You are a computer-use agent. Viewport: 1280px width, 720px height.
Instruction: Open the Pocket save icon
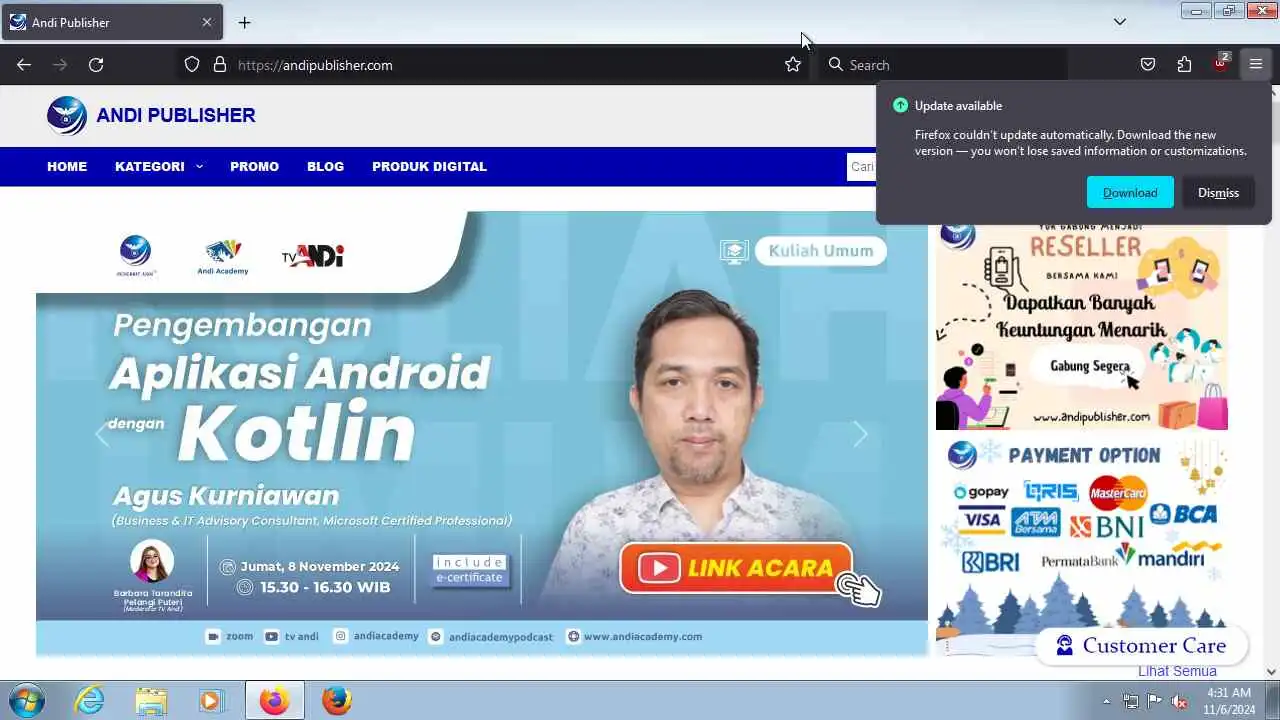pos(1148,65)
